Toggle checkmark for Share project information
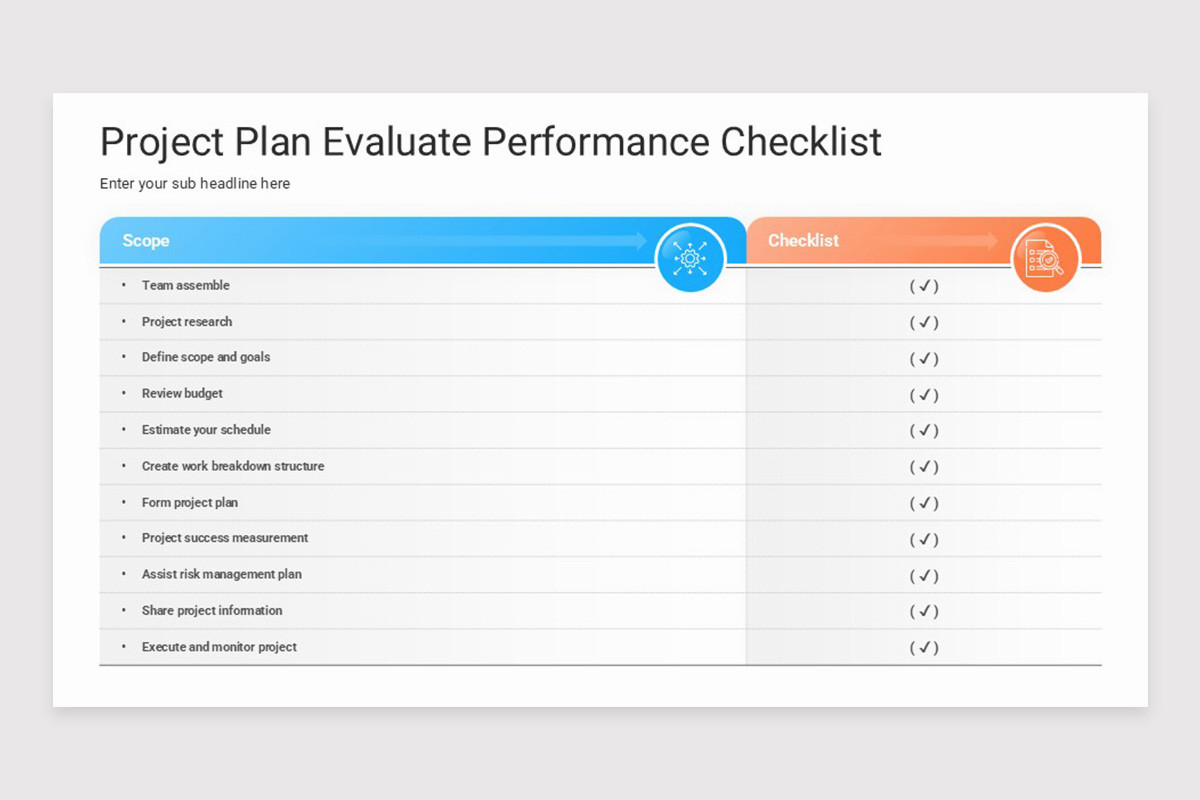The image size is (1200, 800). point(924,612)
